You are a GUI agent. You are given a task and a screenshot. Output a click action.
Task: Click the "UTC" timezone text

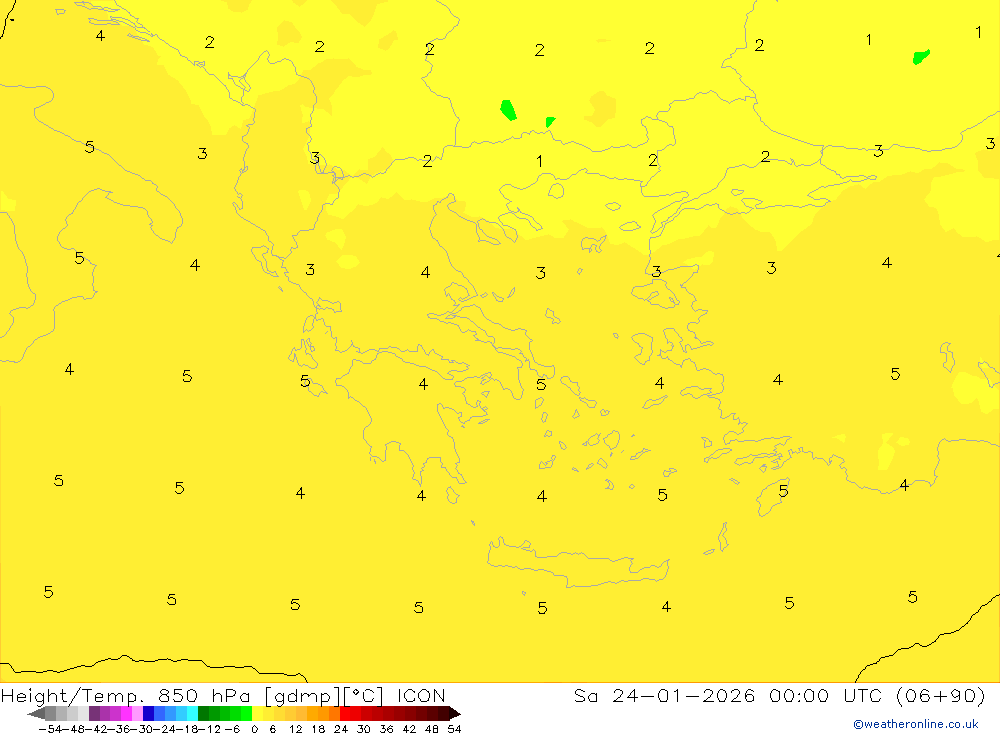[862, 695]
